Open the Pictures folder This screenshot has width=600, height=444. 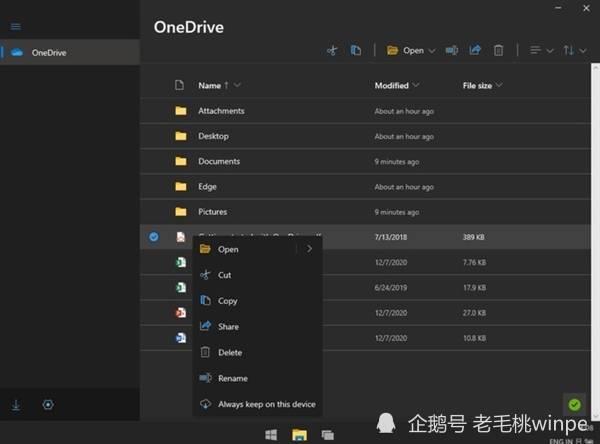click(212, 212)
